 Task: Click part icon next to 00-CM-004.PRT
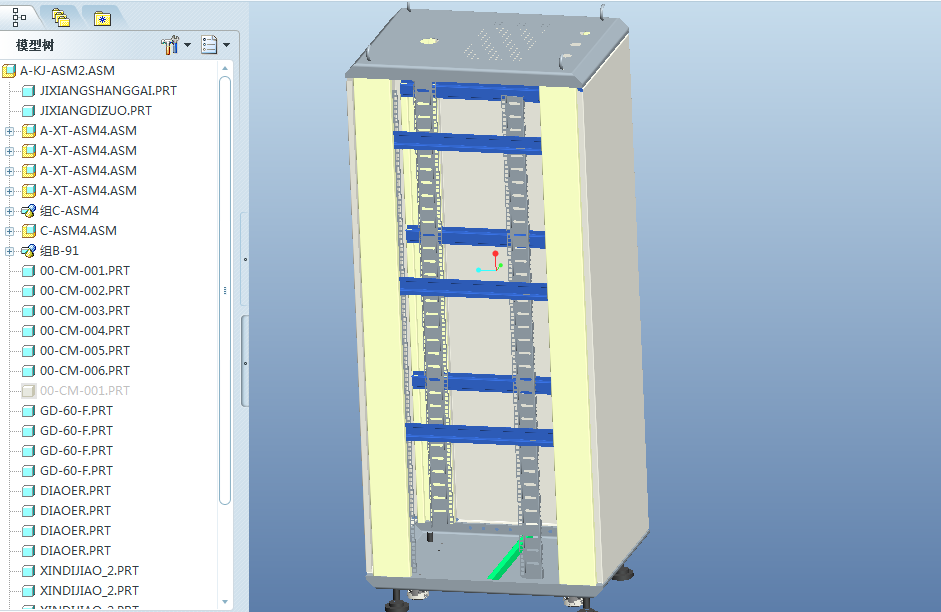[28, 331]
